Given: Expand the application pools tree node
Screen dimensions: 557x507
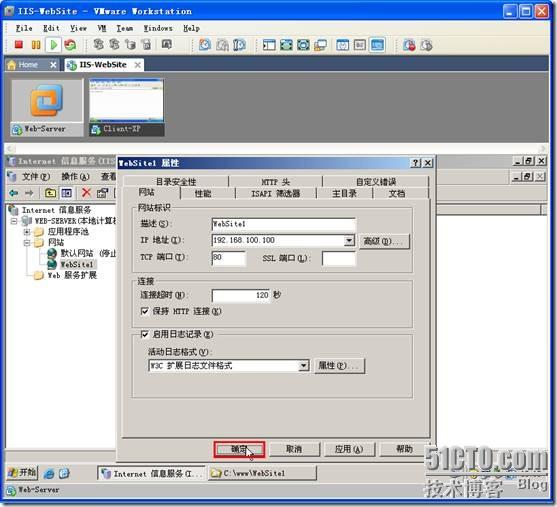Looking at the screenshot, I should [27, 232].
